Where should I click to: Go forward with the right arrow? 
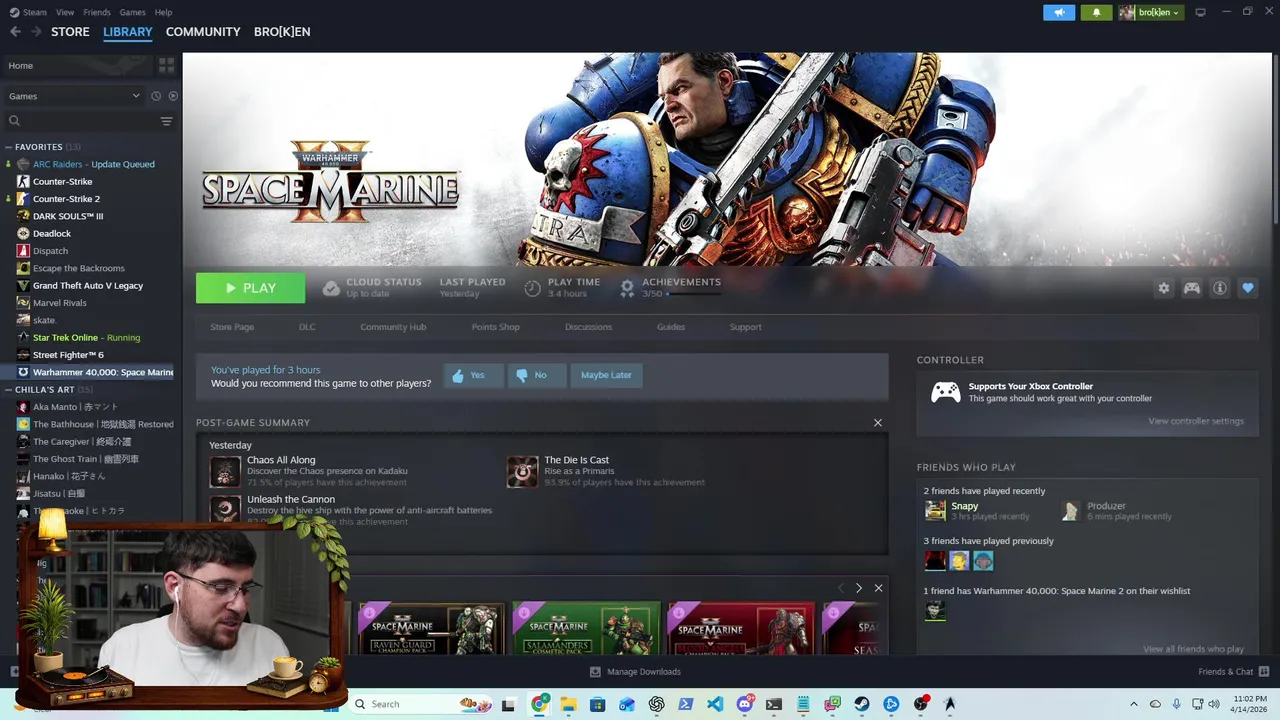click(36, 31)
